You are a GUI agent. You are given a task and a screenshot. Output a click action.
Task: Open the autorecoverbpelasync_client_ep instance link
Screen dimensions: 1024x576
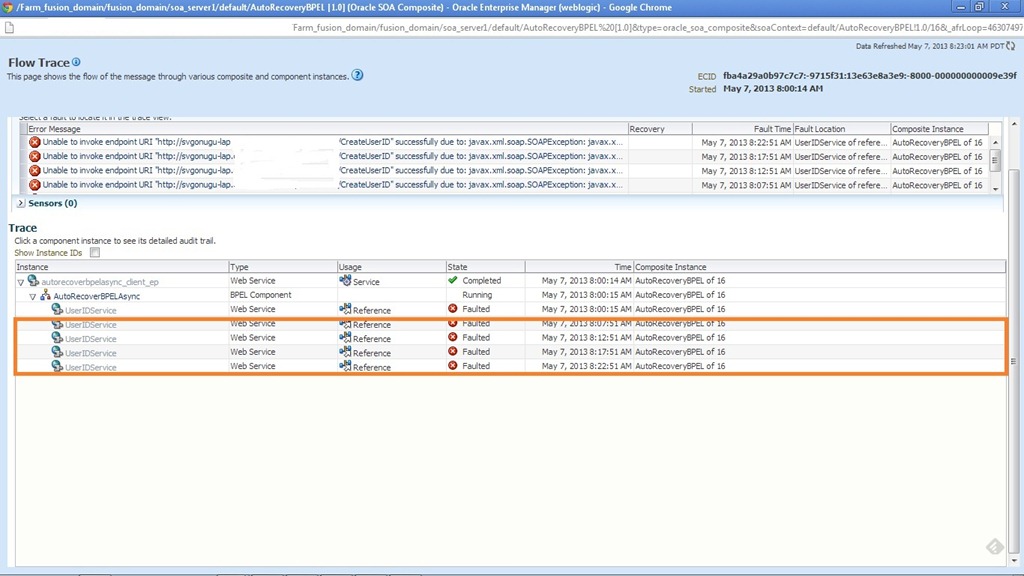click(x=99, y=282)
